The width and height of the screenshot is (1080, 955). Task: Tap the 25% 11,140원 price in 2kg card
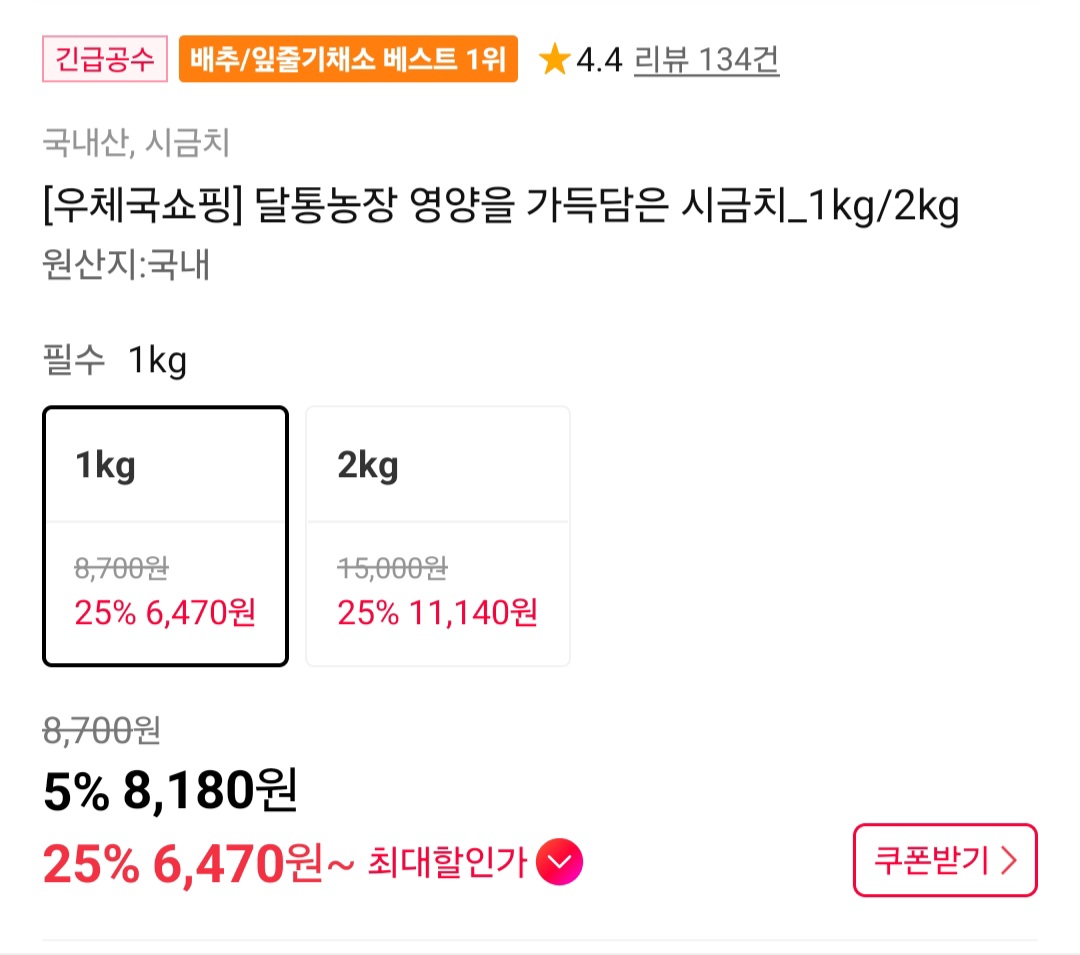tap(437, 612)
